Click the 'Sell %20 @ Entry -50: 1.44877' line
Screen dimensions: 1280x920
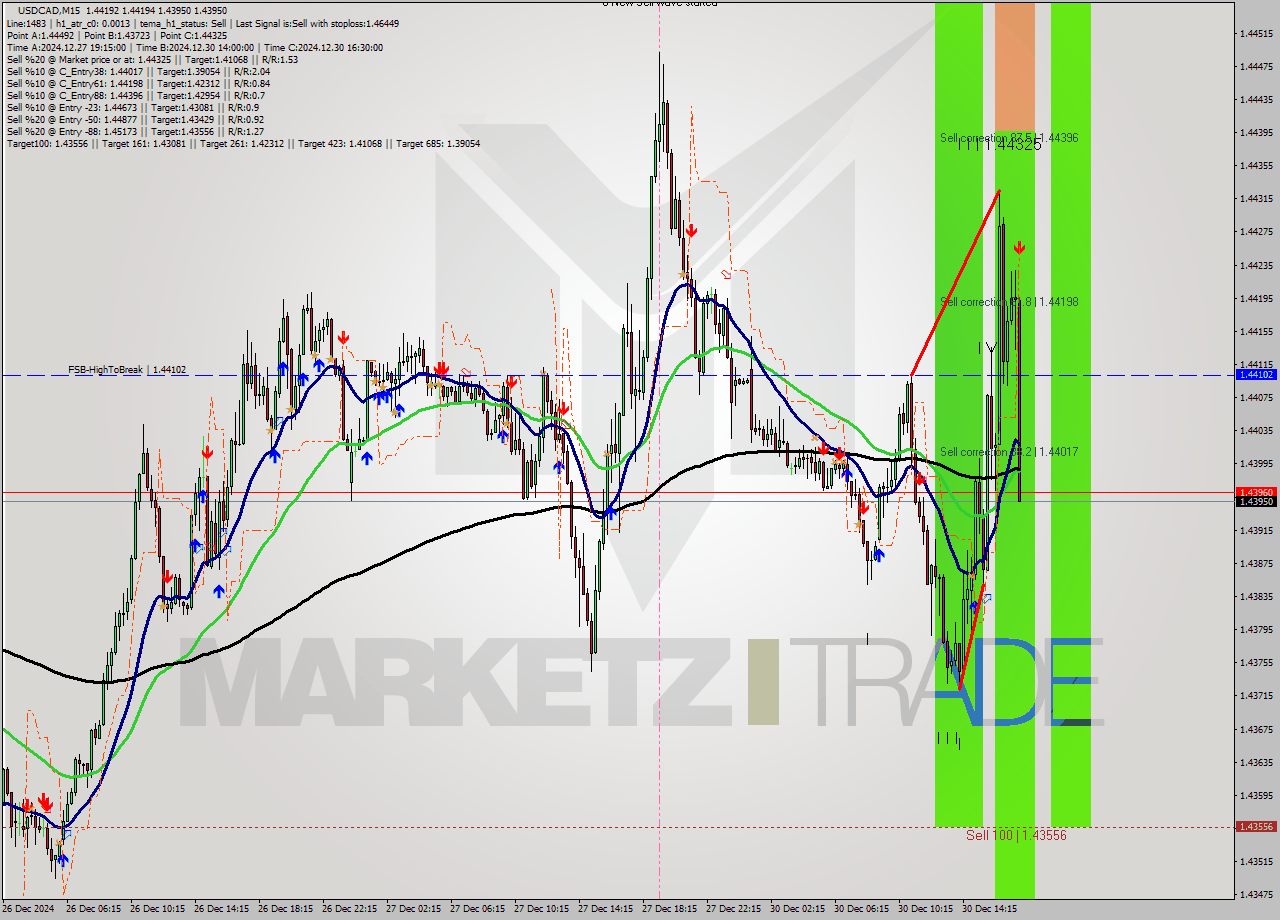coord(135,119)
